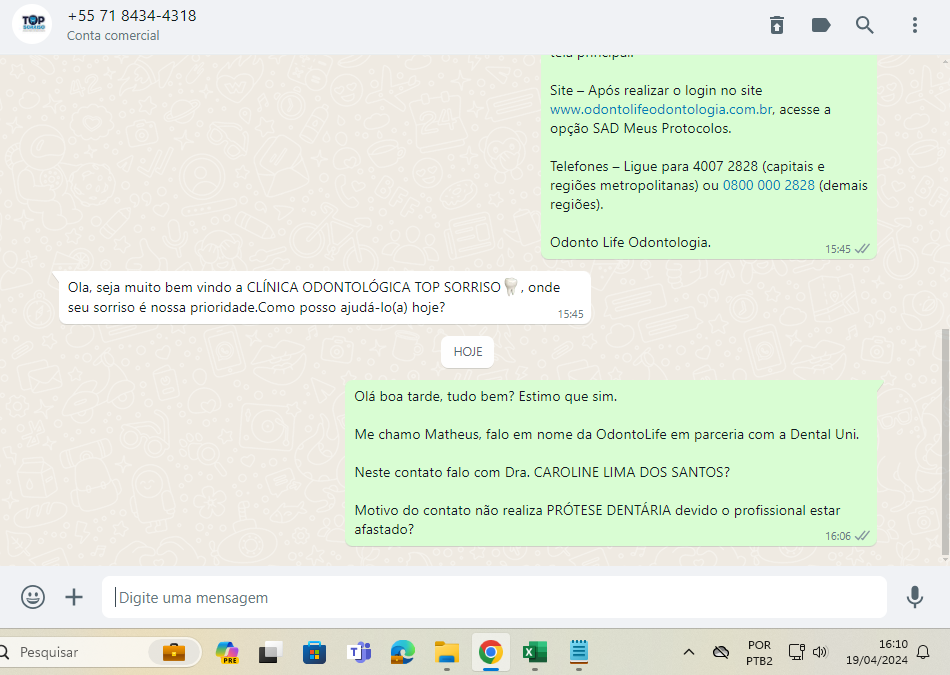The width and height of the screenshot is (950, 675).
Task: Click the Windows taskbar Pesquisar search box
Action: pyautogui.click(x=100, y=652)
